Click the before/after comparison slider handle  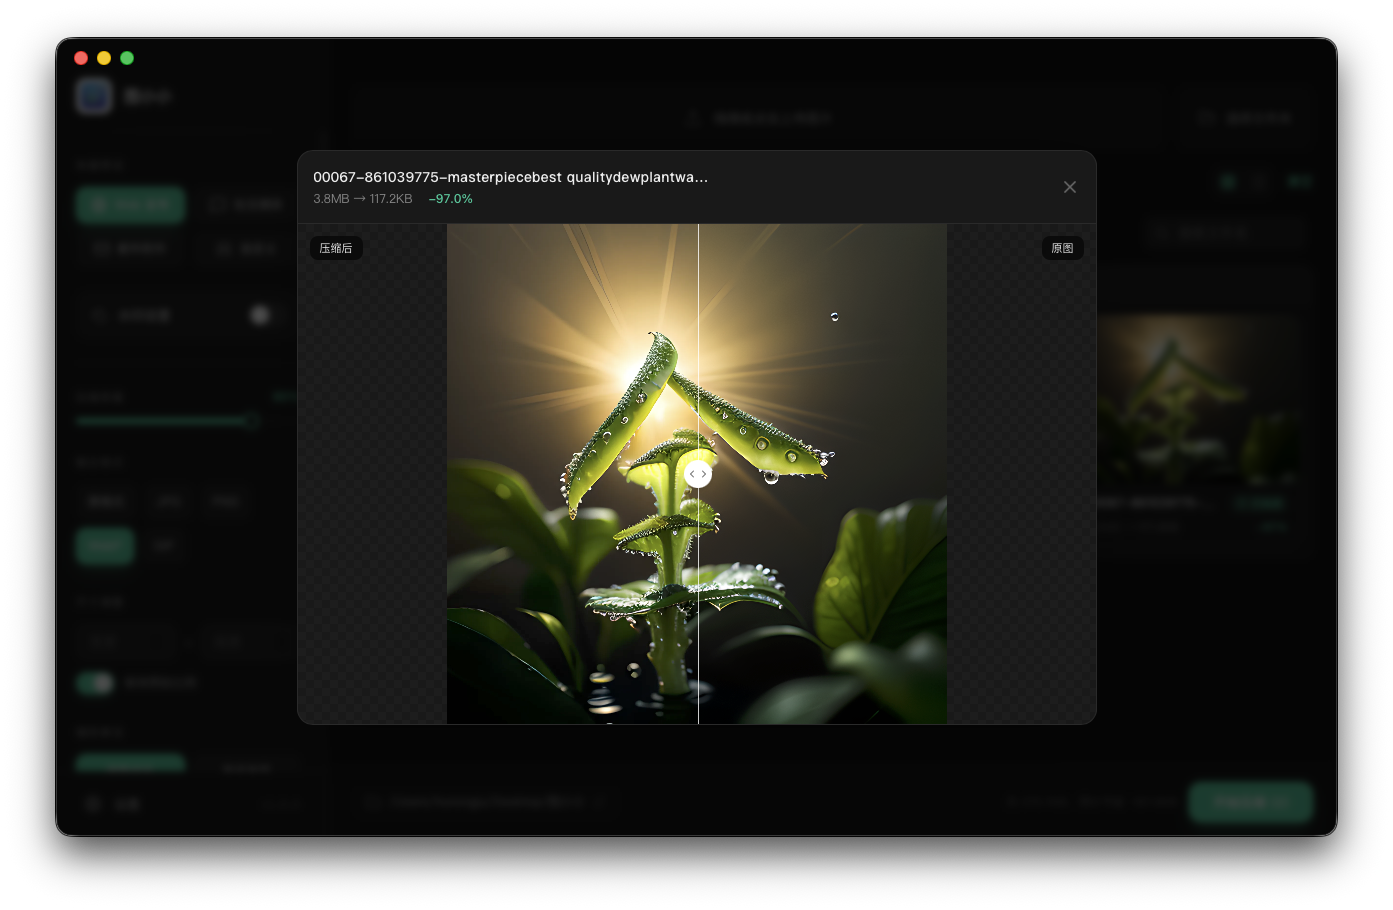pyautogui.click(x=698, y=474)
